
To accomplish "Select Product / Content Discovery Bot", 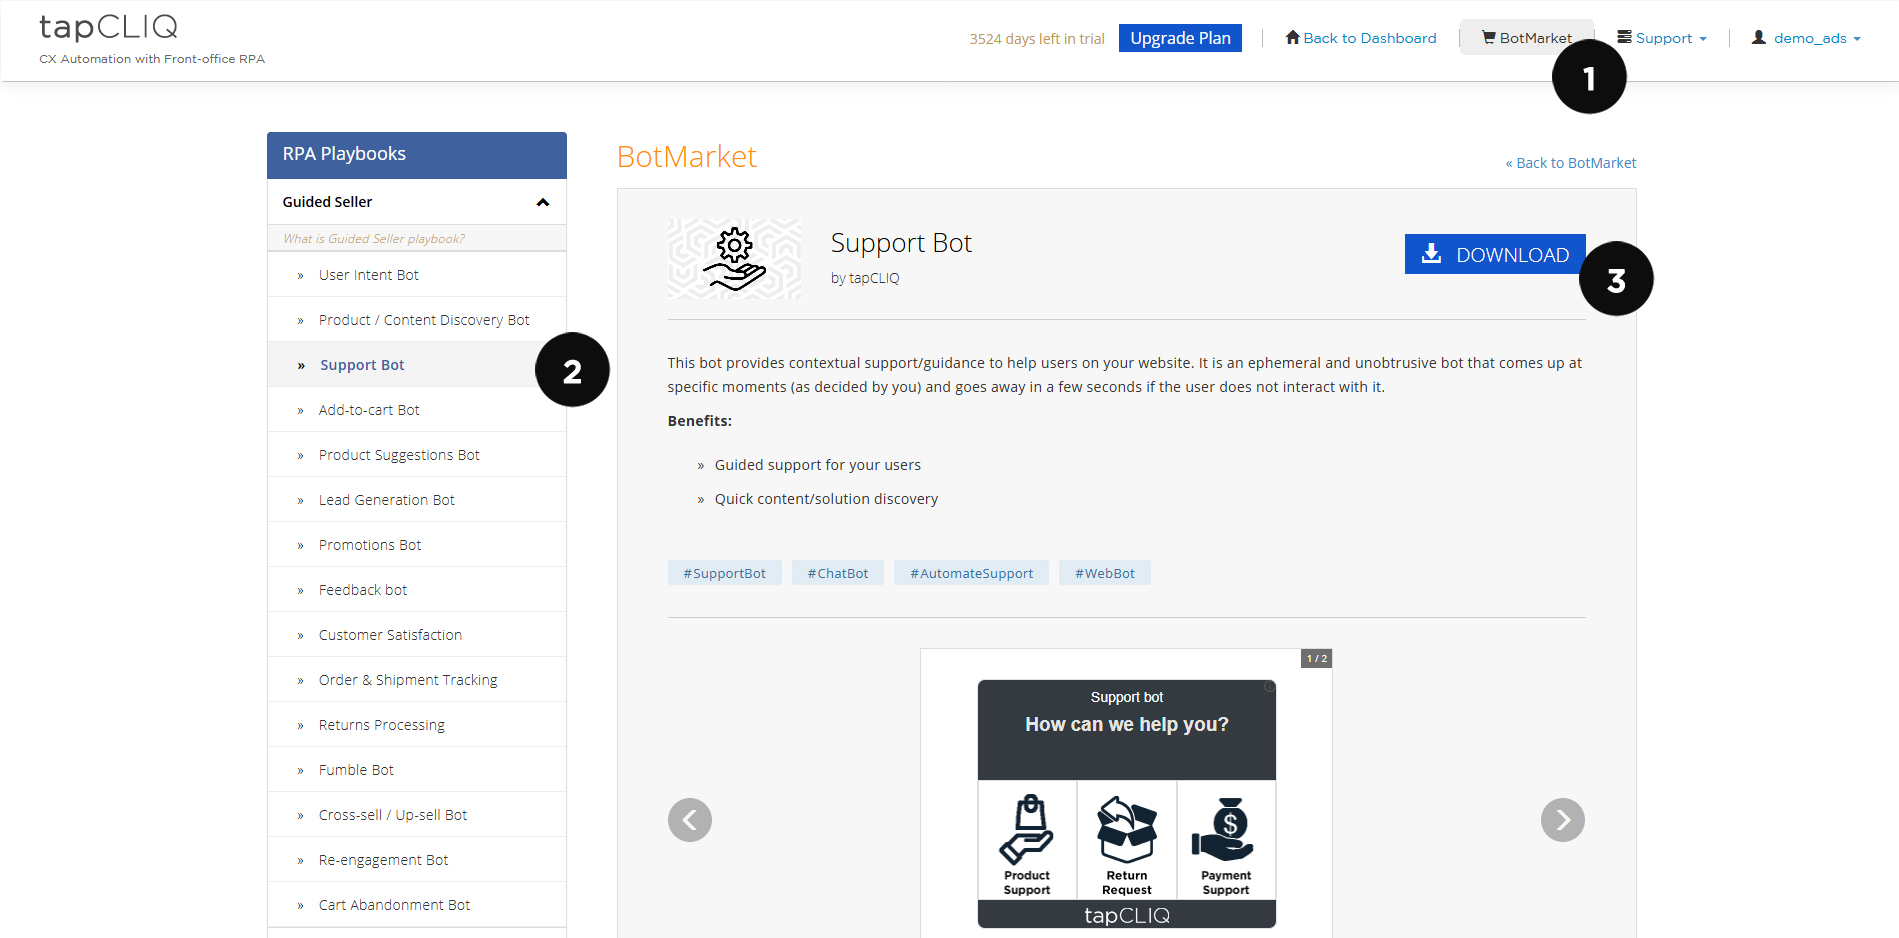I will coord(417,320).
